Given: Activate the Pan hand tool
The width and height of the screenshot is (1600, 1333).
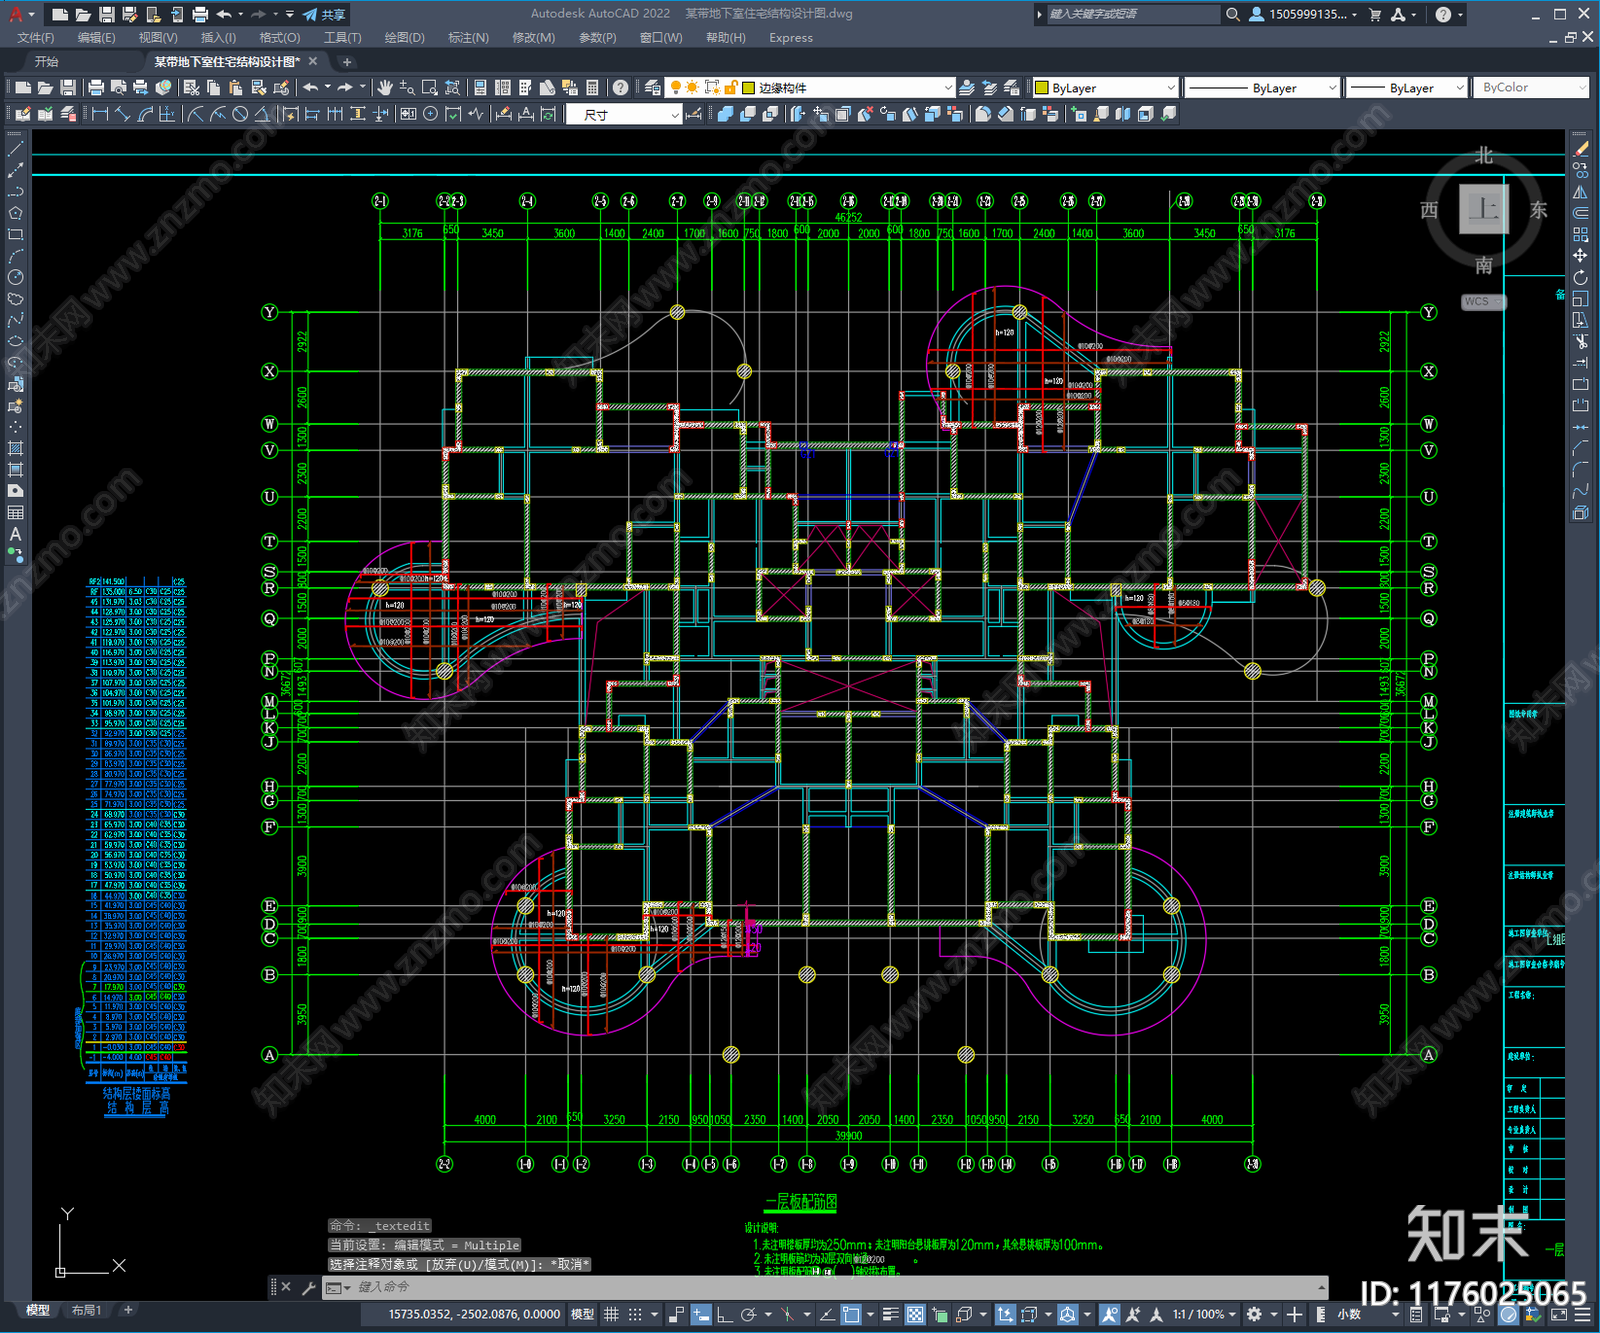Looking at the screenshot, I should click(x=385, y=88).
